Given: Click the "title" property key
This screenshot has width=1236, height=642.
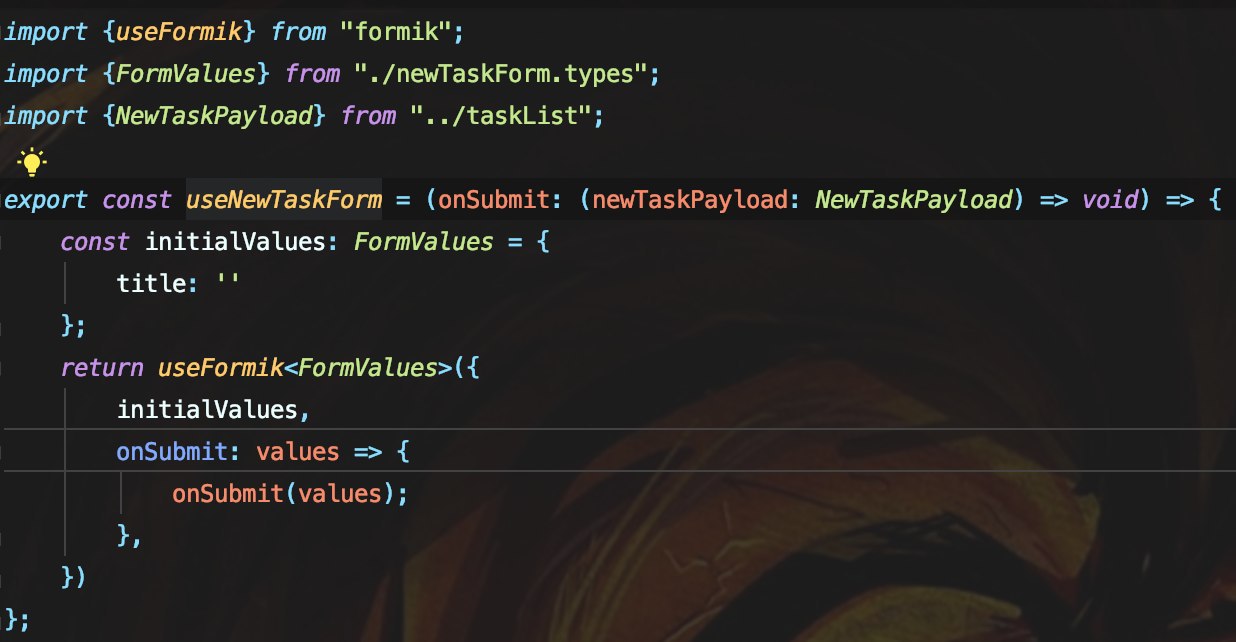Looking at the screenshot, I should coord(151,284).
